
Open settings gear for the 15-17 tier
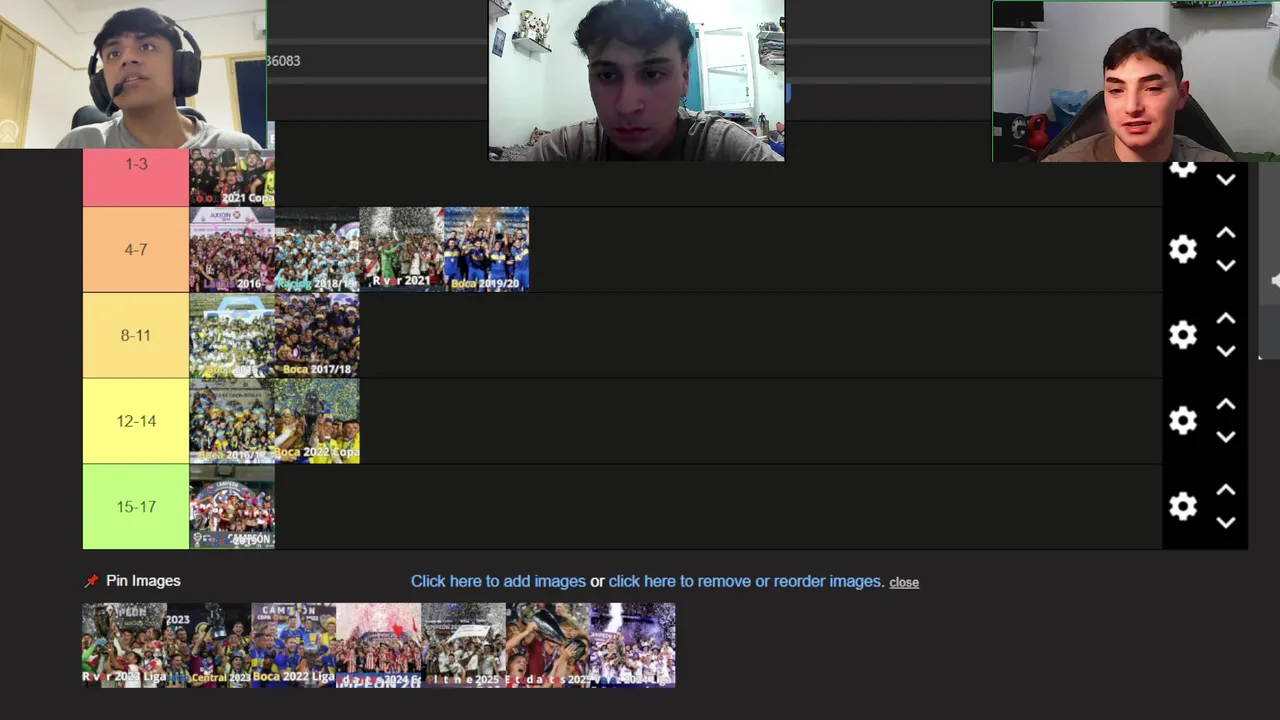coord(1183,507)
